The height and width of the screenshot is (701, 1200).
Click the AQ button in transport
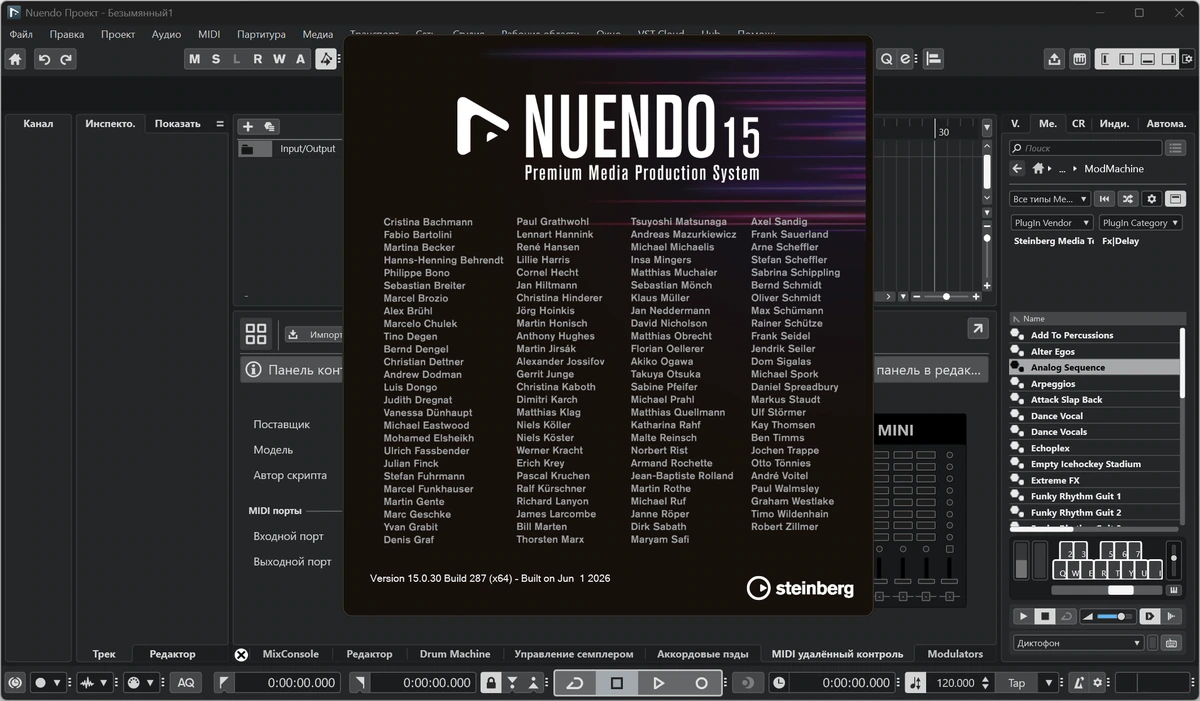[x=185, y=683]
